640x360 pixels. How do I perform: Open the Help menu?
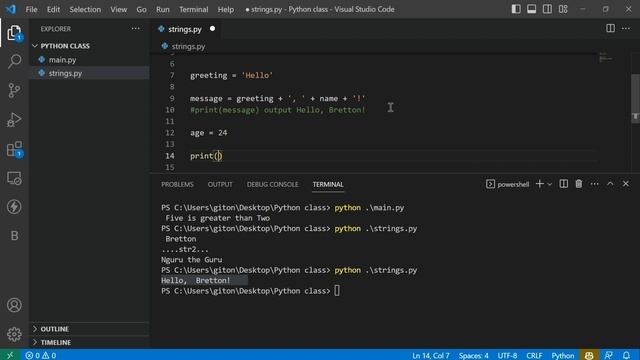pyautogui.click(x=226, y=9)
